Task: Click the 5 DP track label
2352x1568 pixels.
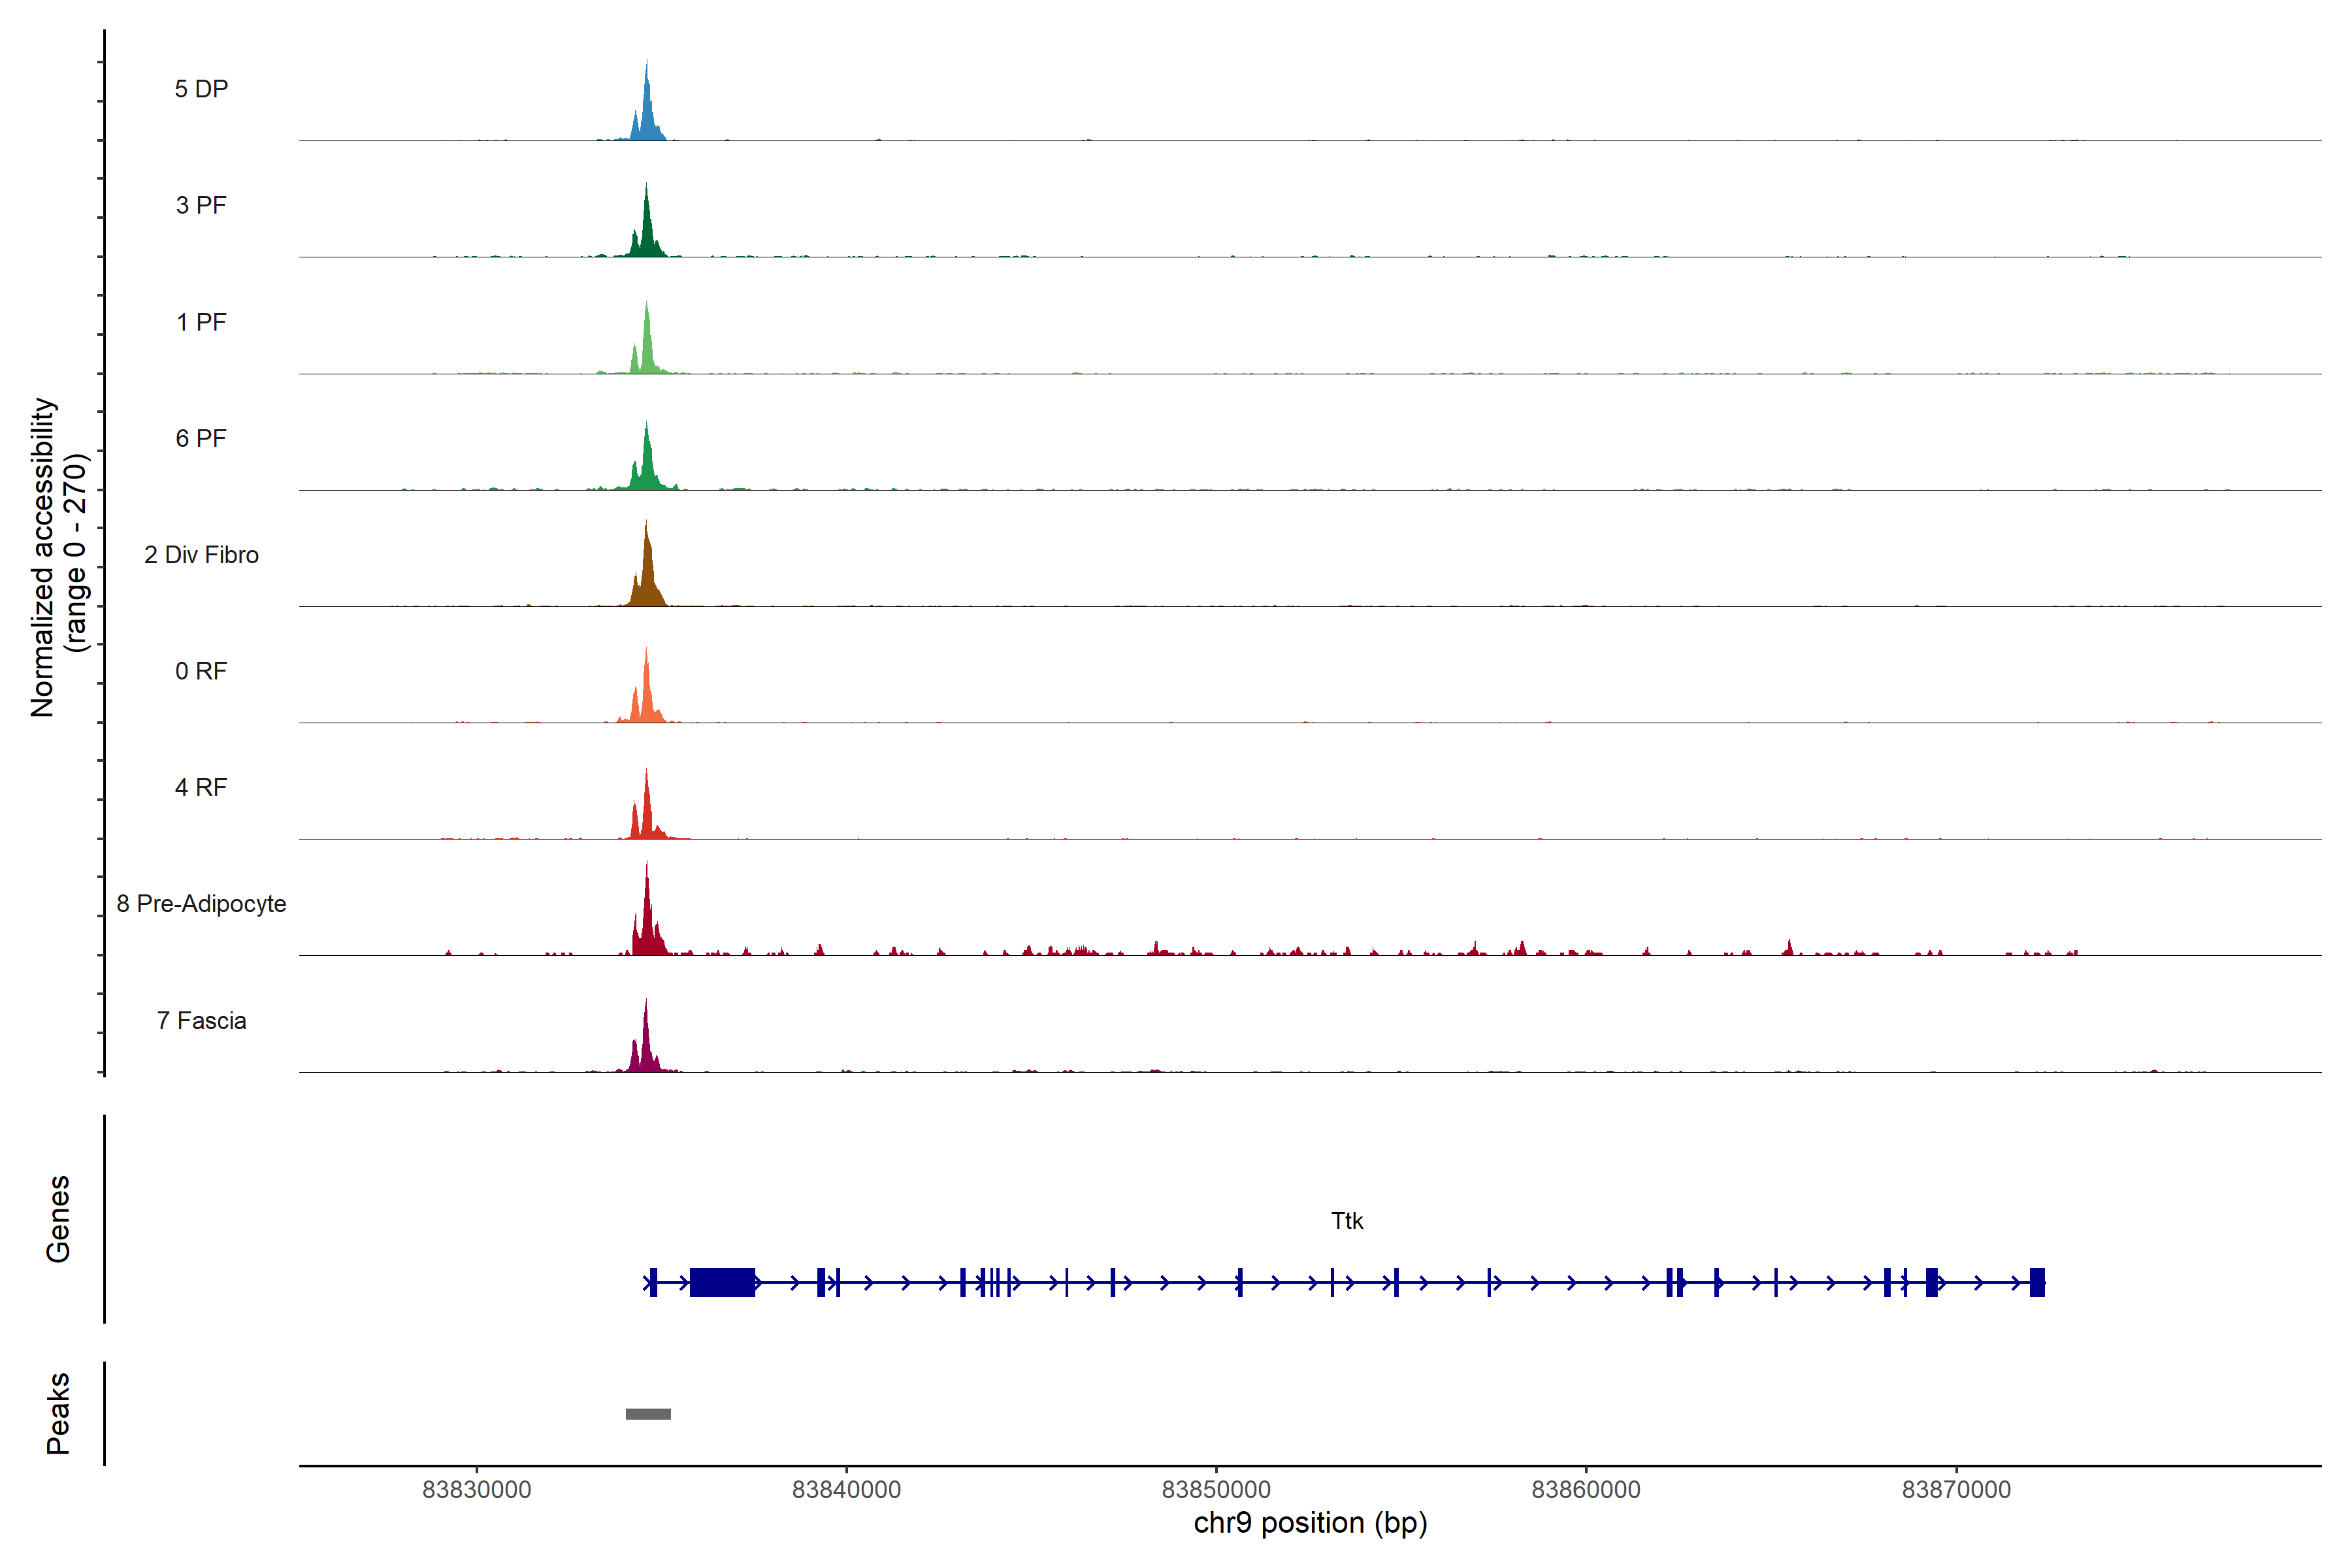Action: point(201,89)
